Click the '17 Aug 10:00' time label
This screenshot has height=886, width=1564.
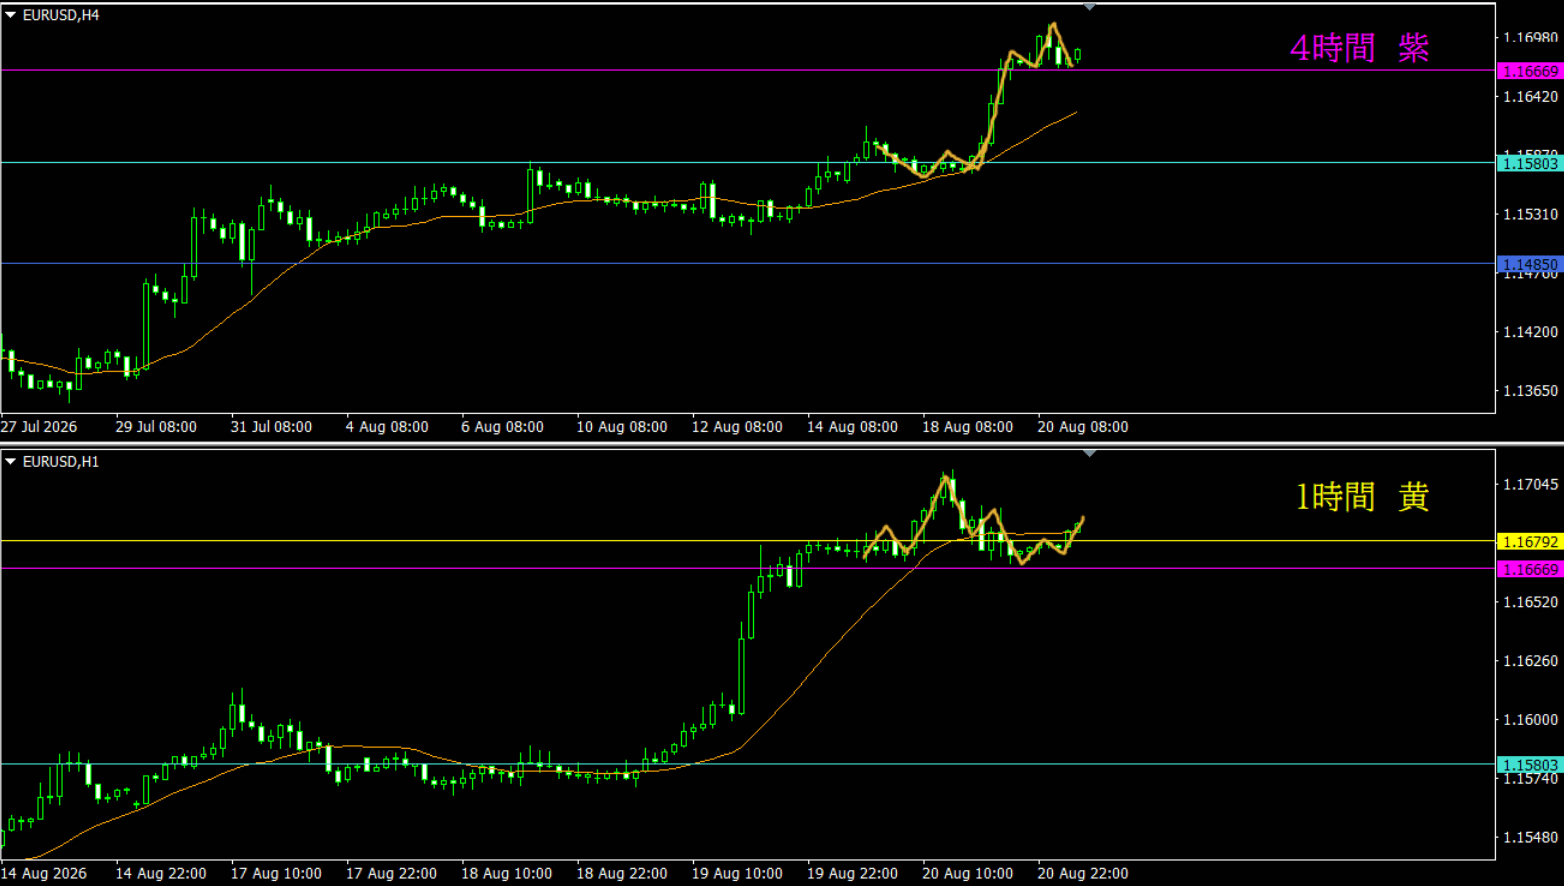coord(276,874)
